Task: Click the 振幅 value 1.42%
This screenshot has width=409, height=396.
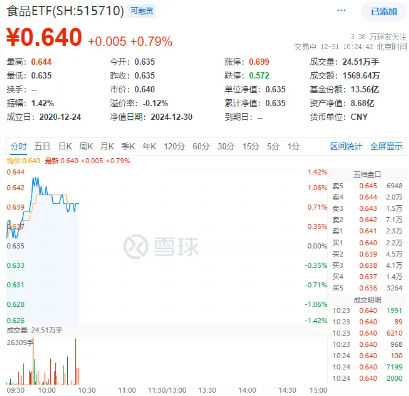Action: [x=43, y=103]
